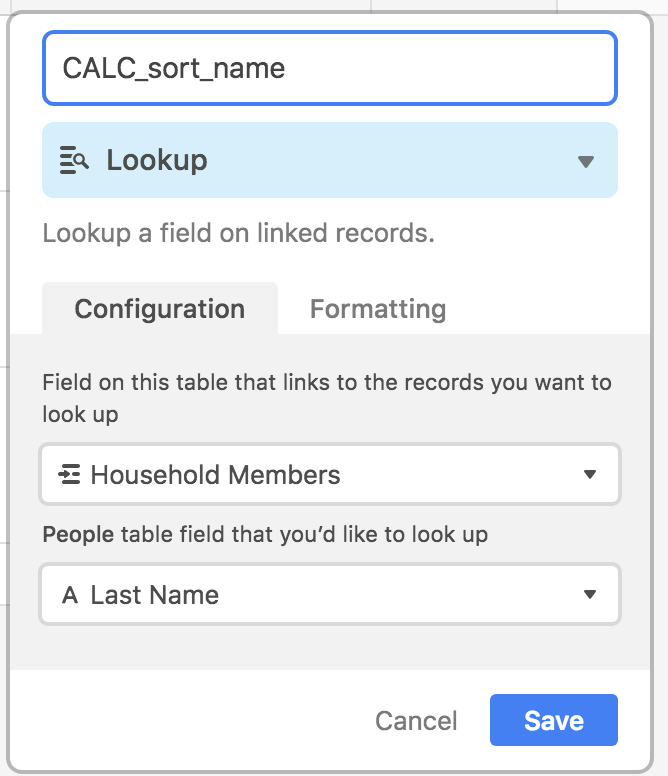The height and width of the screenshot is (776, 668).
Task: Click the blank area of the Lookup type selector
Action: [x=391, y=160]
